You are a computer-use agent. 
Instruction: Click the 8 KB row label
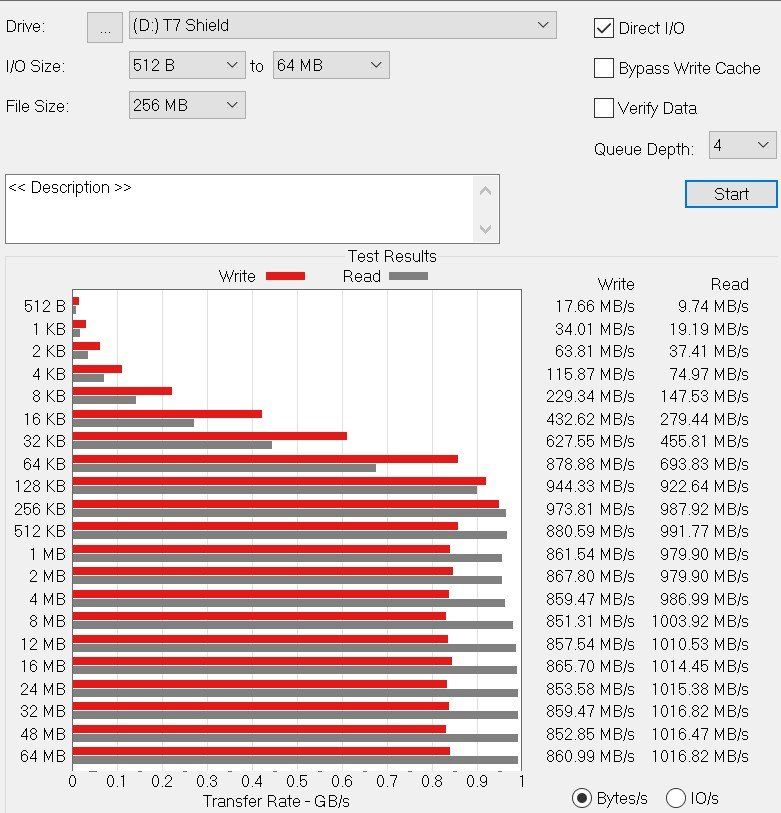[49, 396]
